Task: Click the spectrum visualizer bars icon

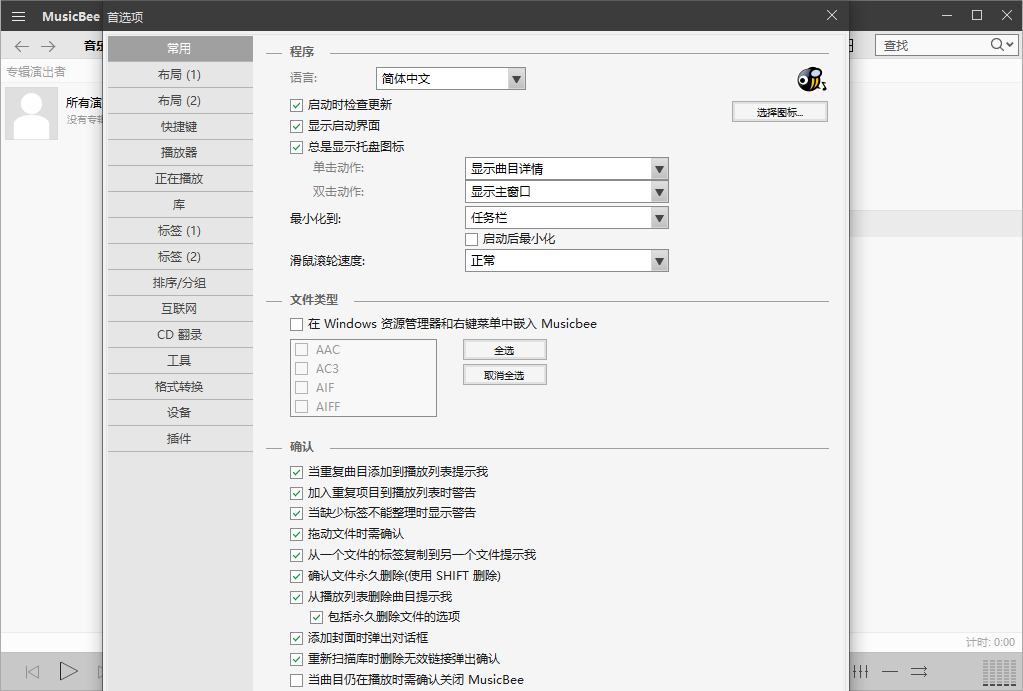Action: (x=1000, y=673)
